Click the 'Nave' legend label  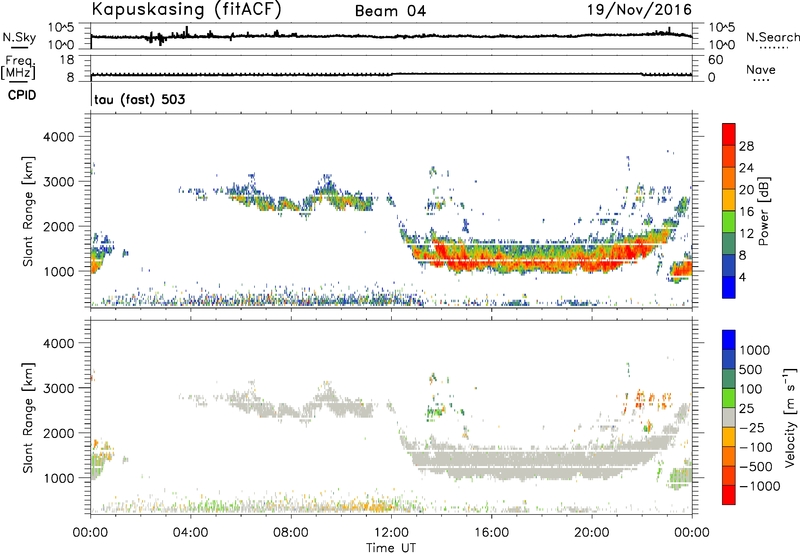[761, 70]
